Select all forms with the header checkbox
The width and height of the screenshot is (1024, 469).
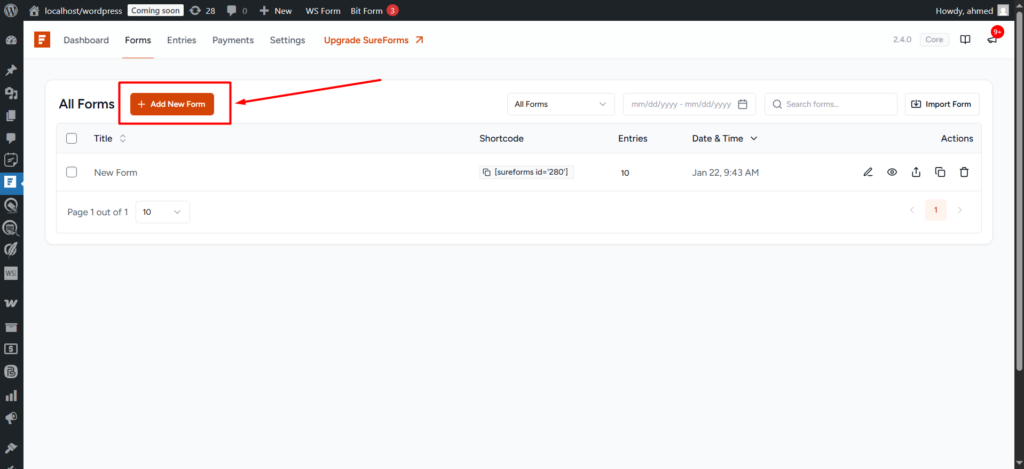click(72, 138)
